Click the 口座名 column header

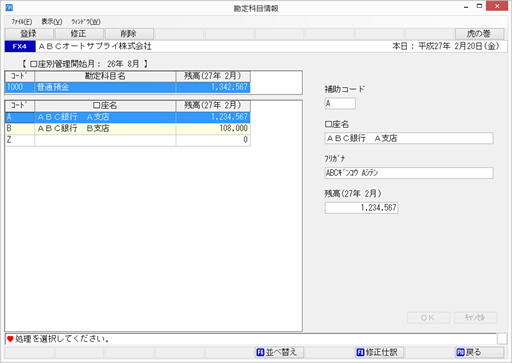coord(105,106)
